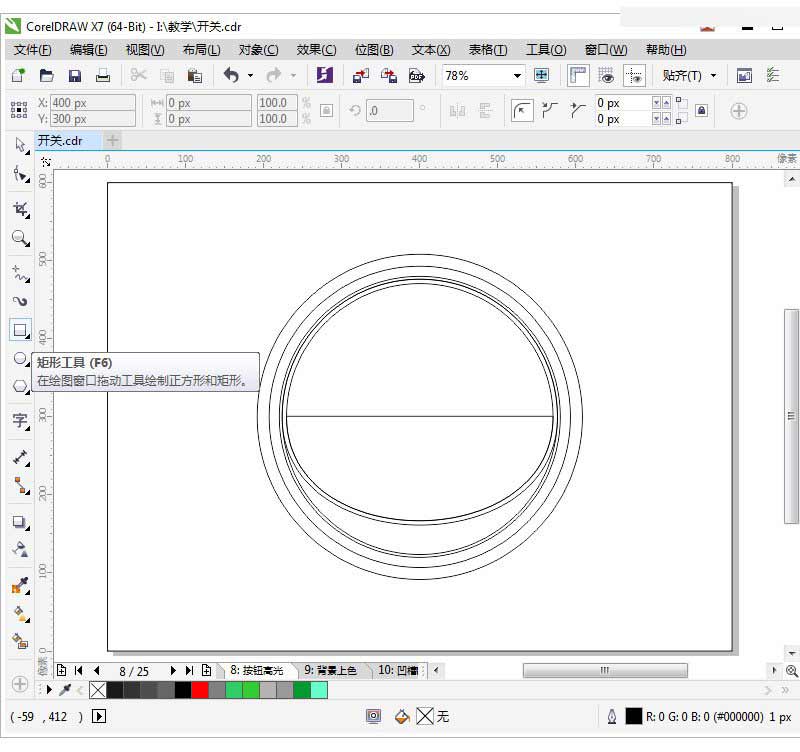Image resolution: width=800 pixels, height=752 pixels.
Task: Toggle show grid button
Action: pyautogui.click(x=606, y=76)
